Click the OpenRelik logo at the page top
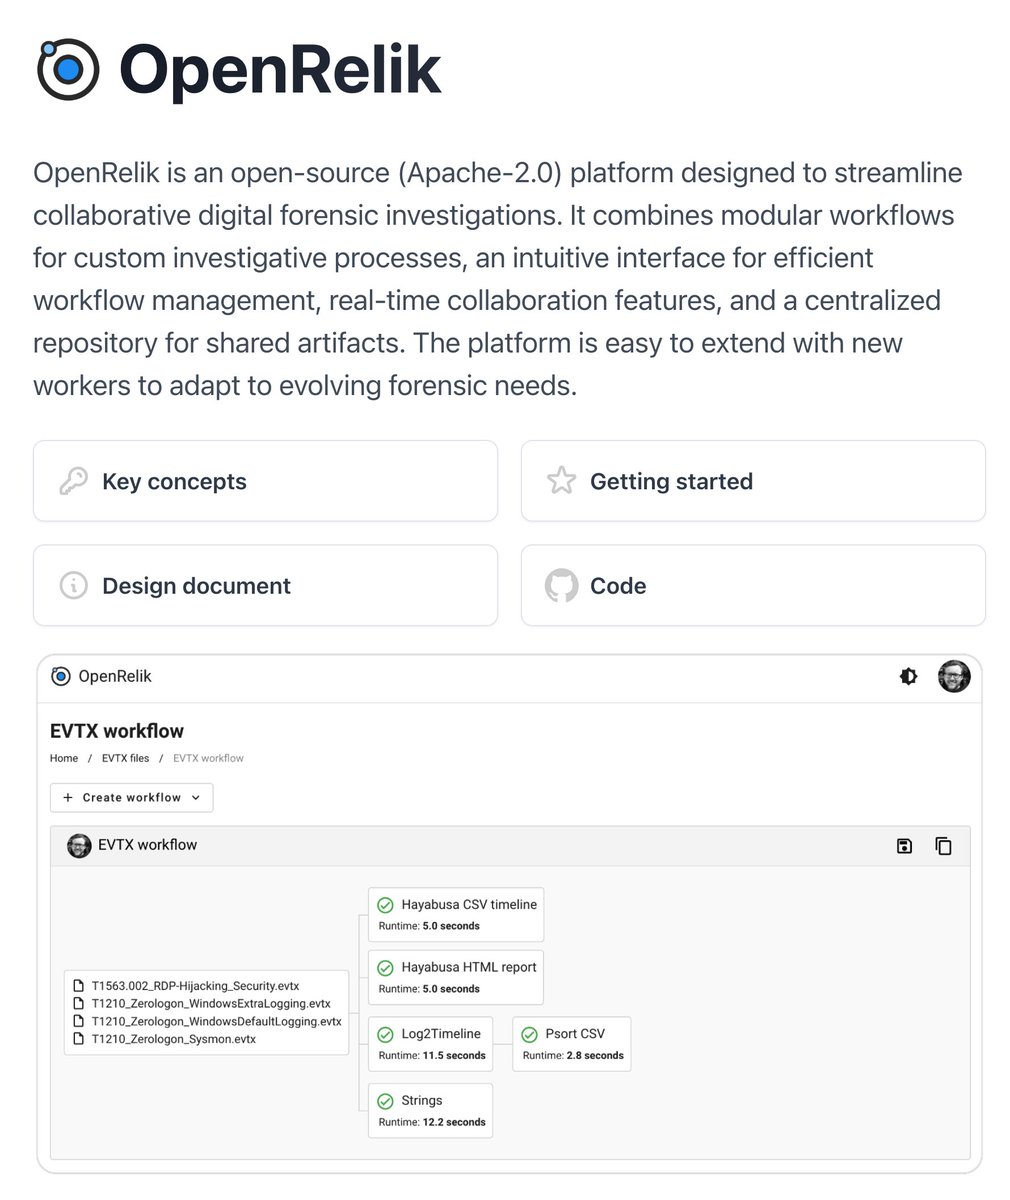This screenshot has width=1010, height=1200. click(x=68, y=69)
